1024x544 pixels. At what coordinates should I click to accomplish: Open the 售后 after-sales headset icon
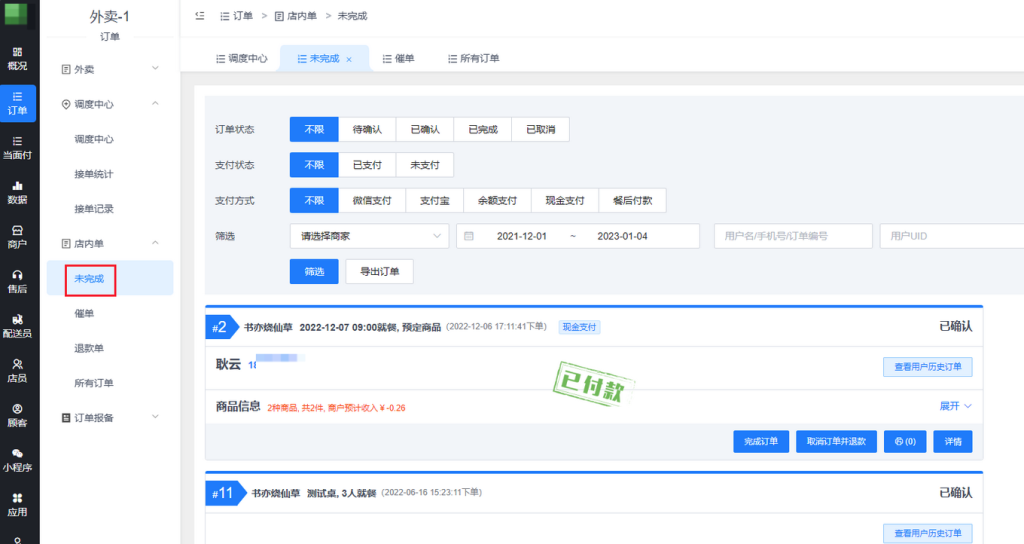pyautogui.click(x=17, y=281)
